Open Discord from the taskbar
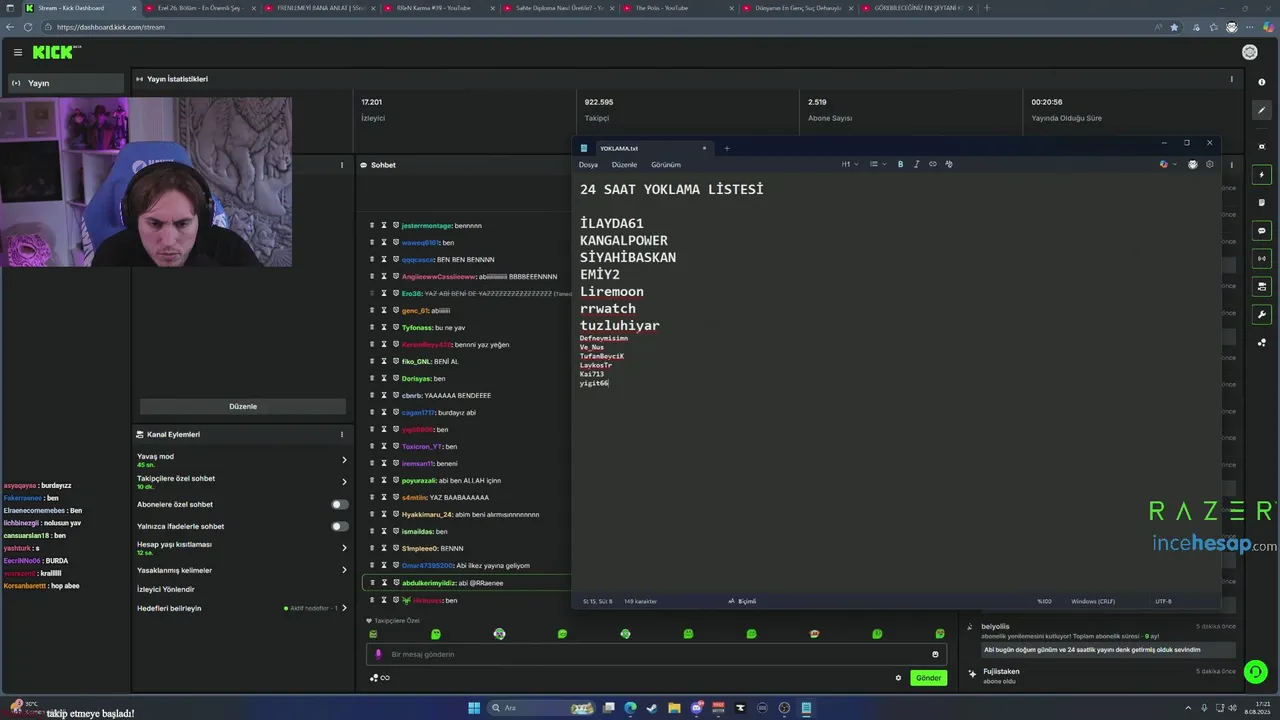Viewport: 1280px width, 720px height. coord(696,708)
